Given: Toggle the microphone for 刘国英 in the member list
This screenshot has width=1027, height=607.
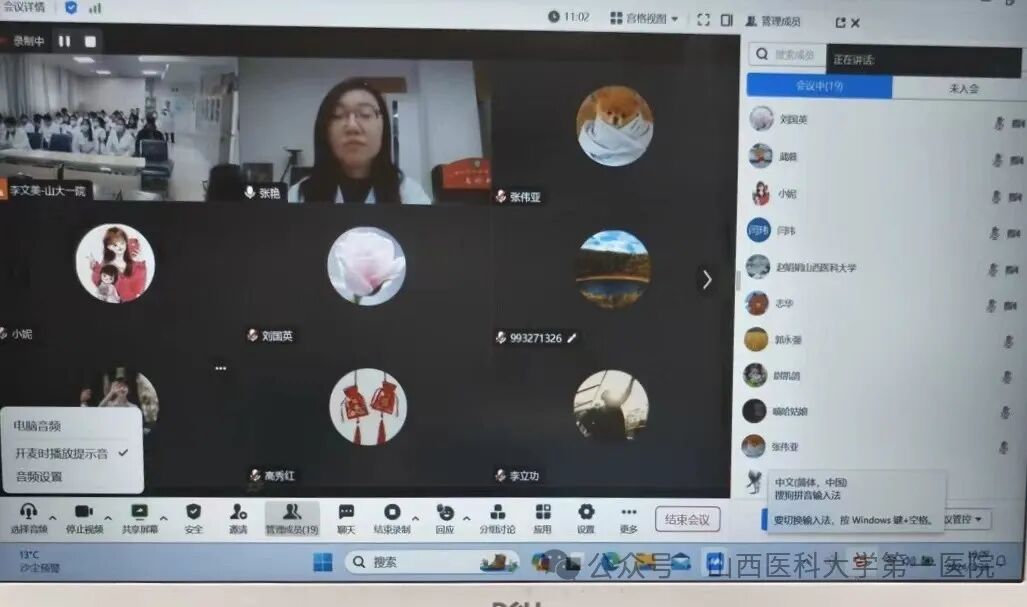Looking at the screenshot, I should (999, 122).
